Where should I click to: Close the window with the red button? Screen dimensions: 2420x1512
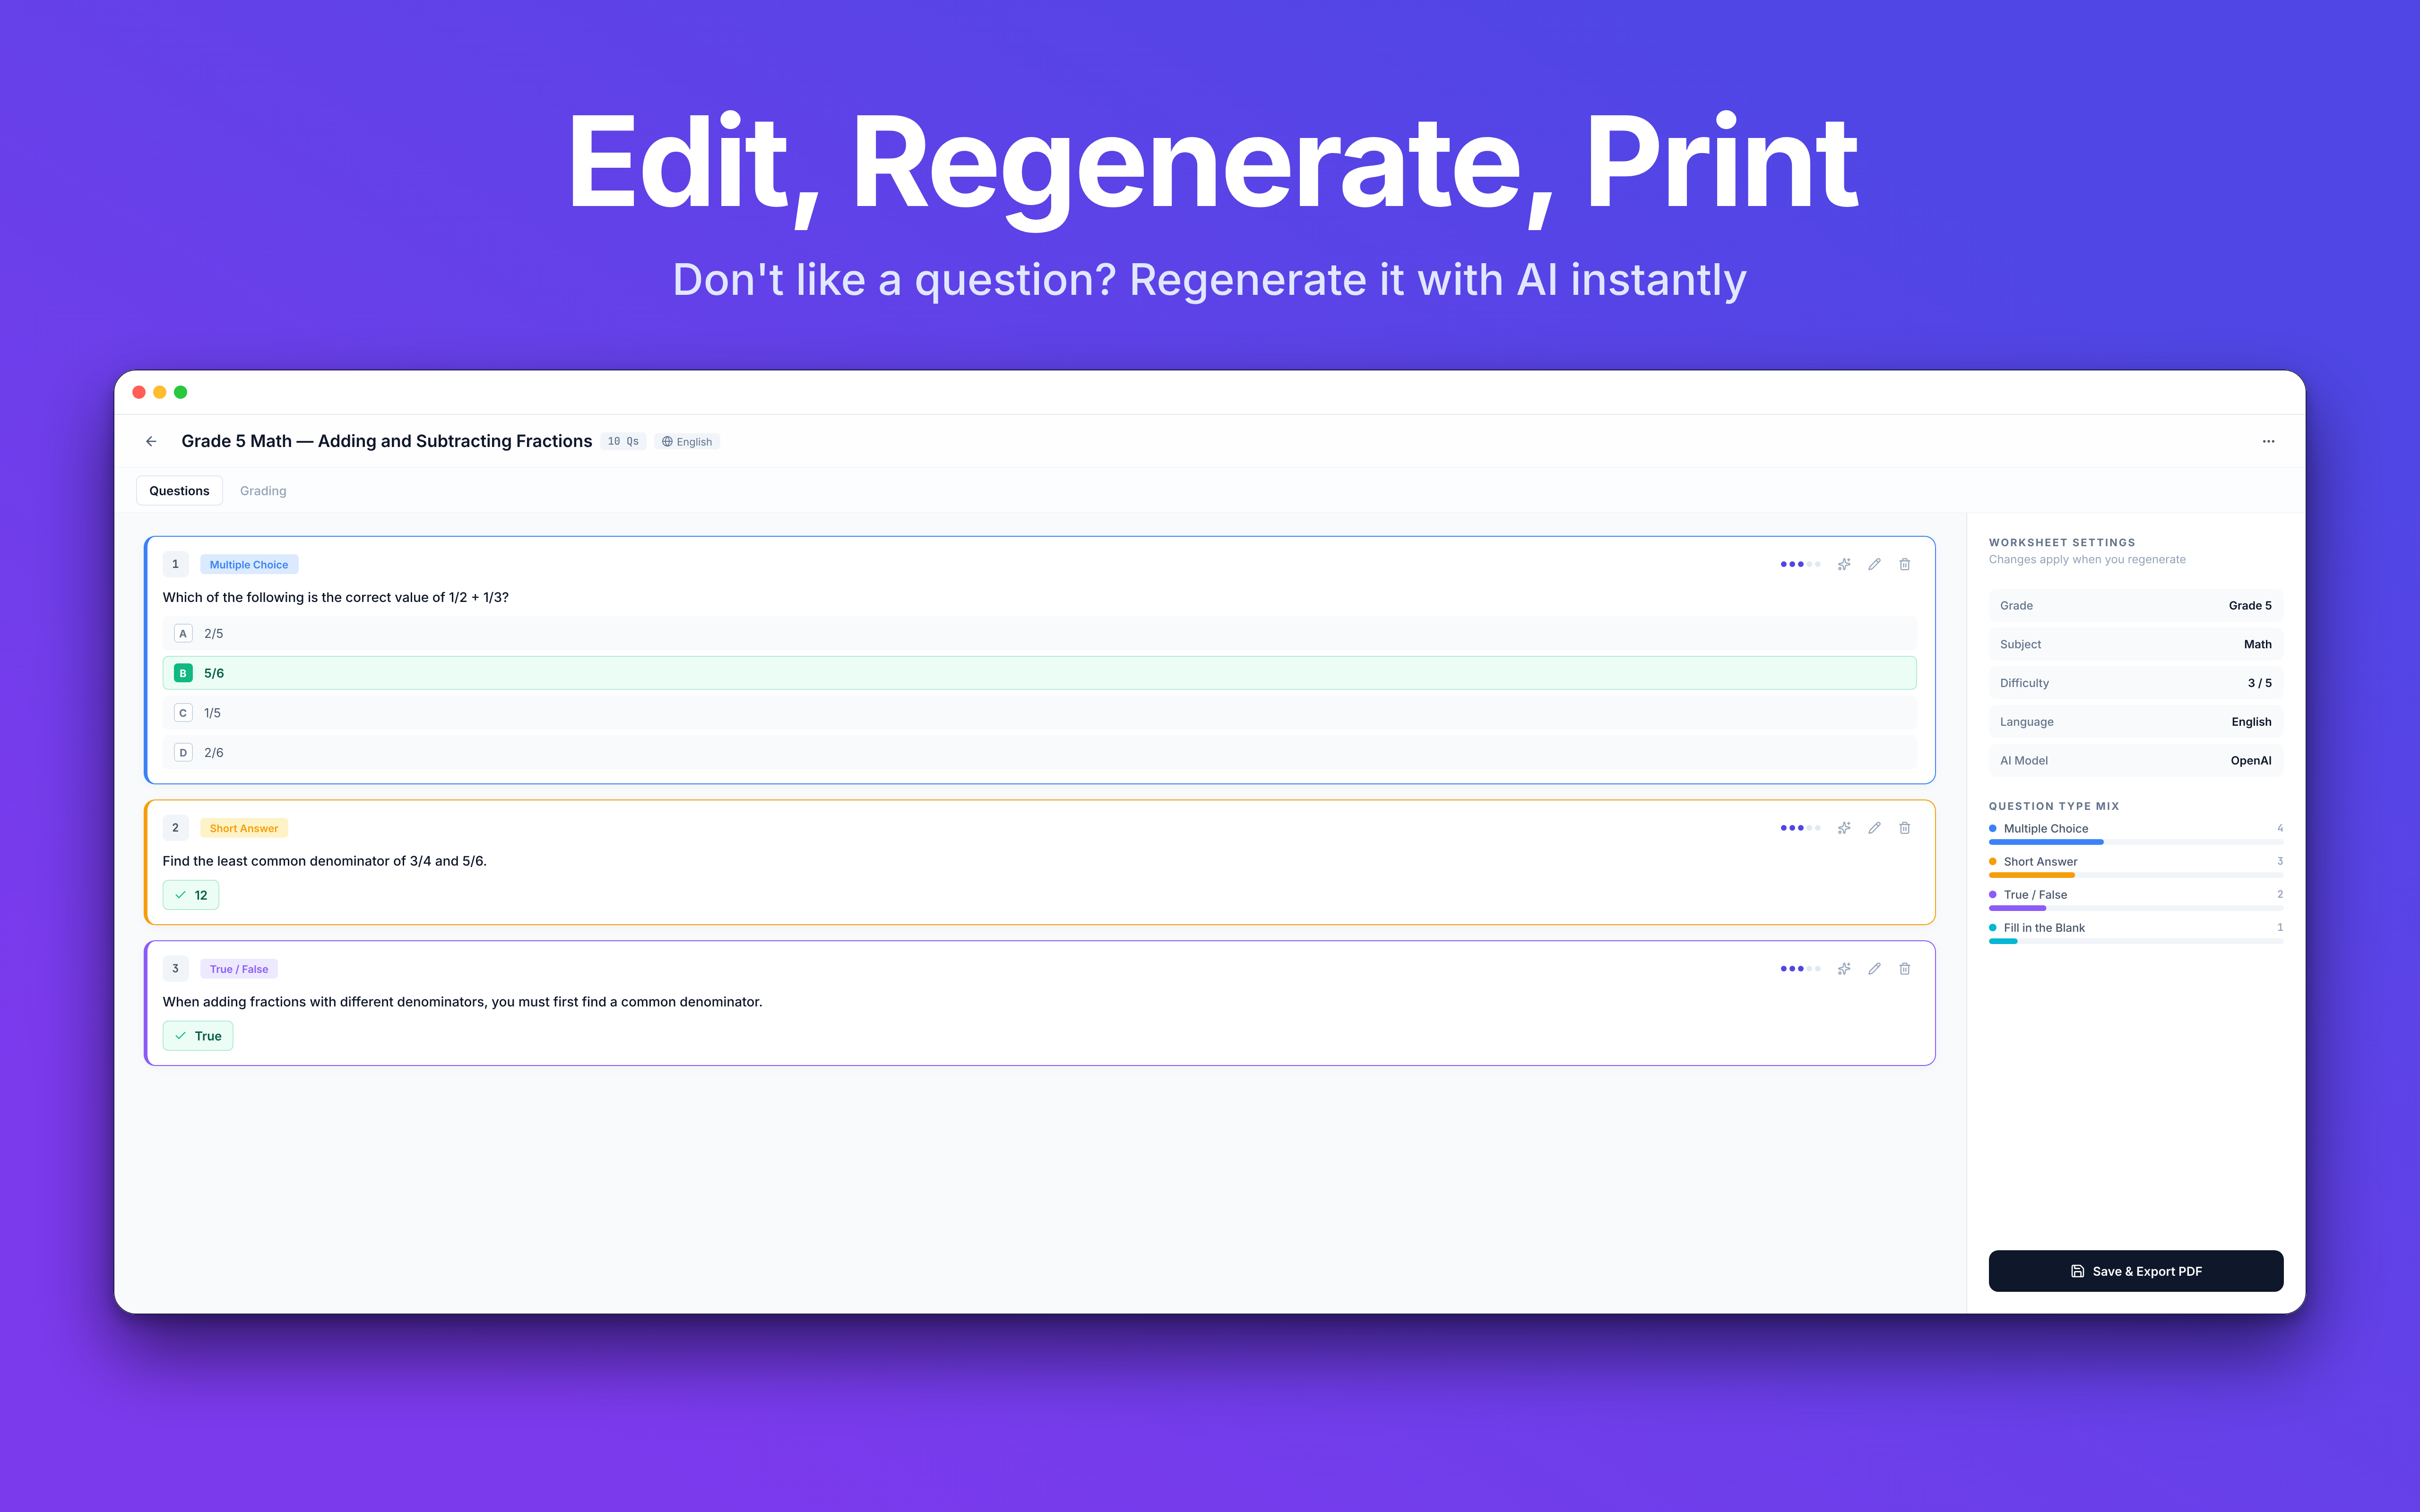[139, 392]
